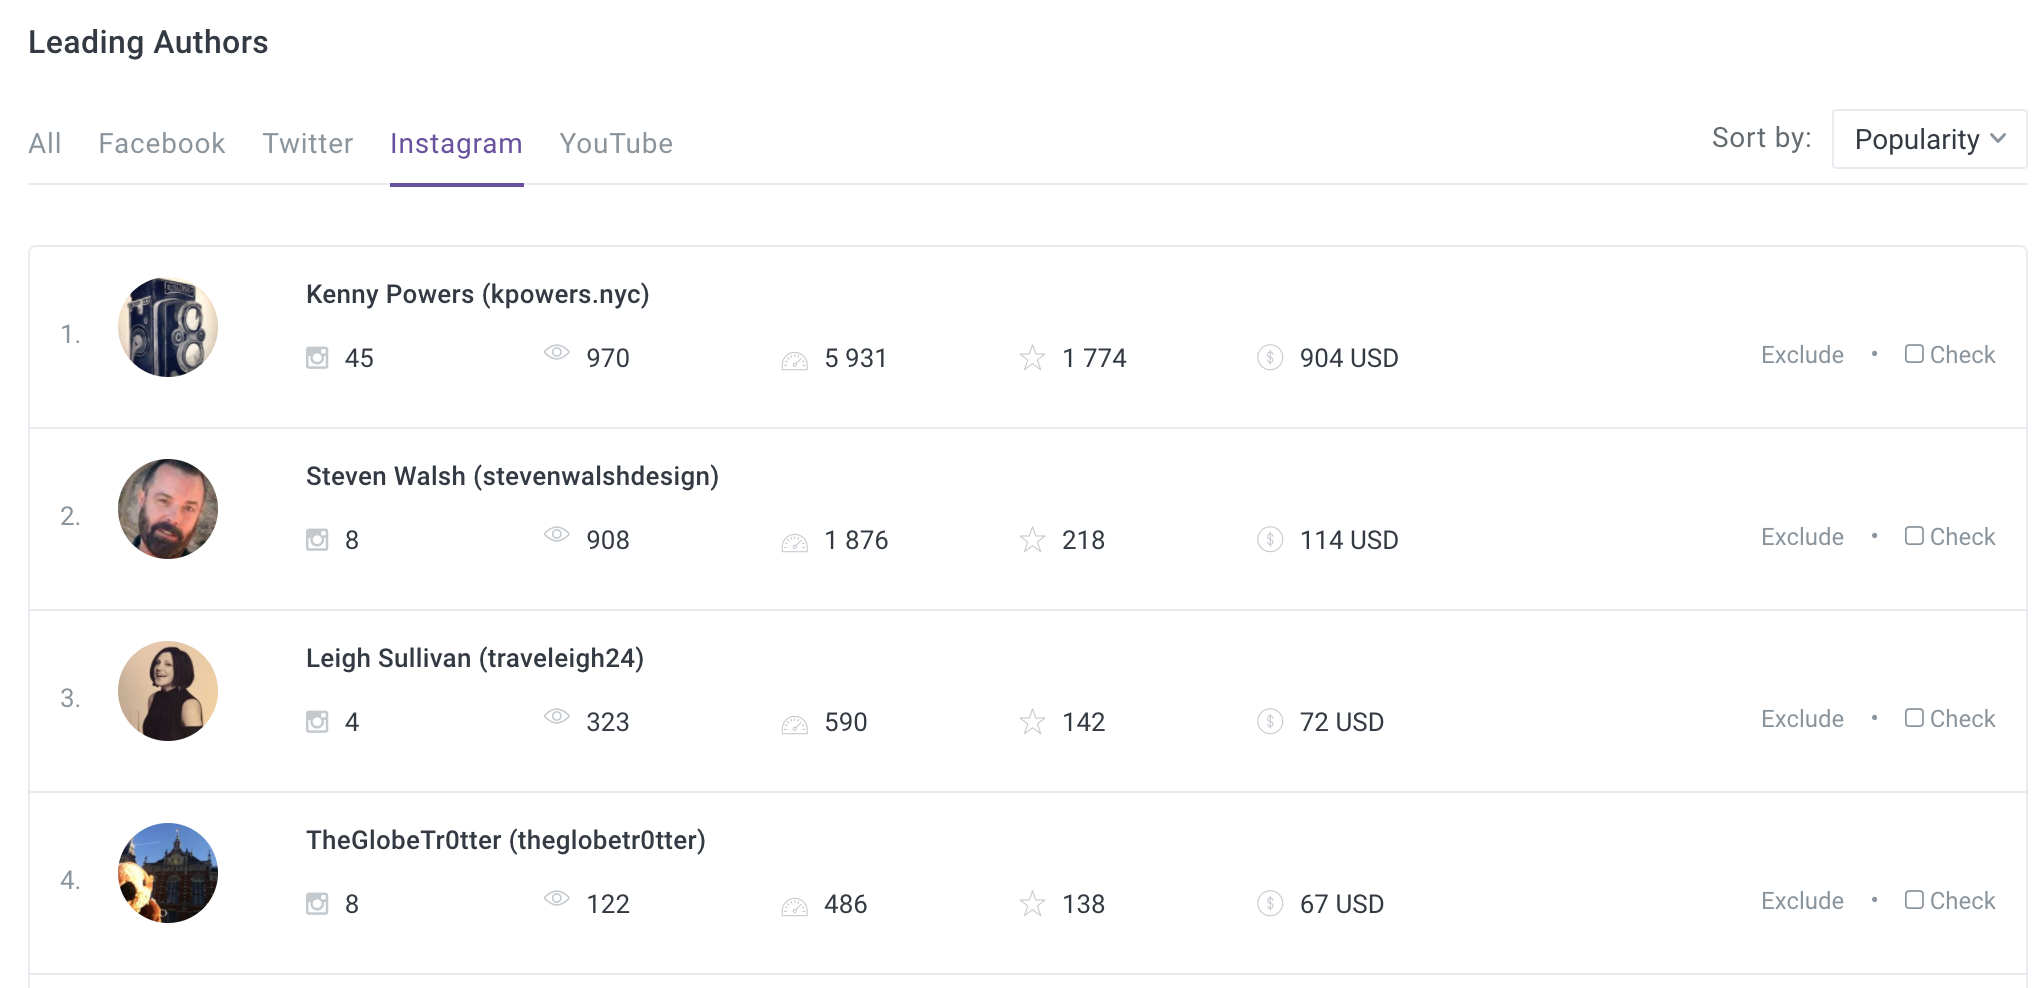Click the star icon beside 1 774

[1032, 358]
